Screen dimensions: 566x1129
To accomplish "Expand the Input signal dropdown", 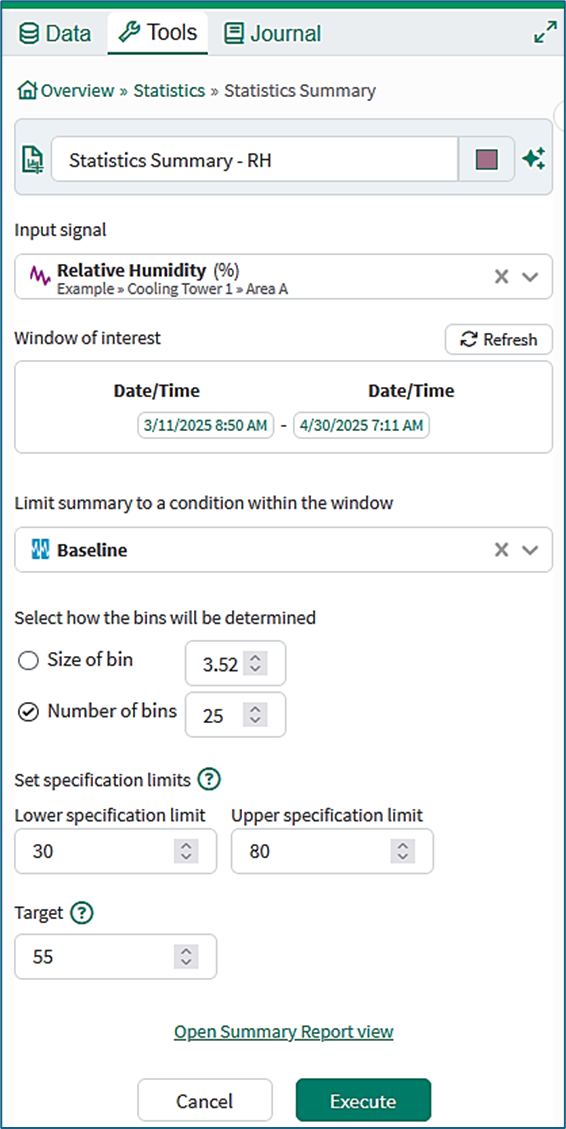I will pos(530,276).
